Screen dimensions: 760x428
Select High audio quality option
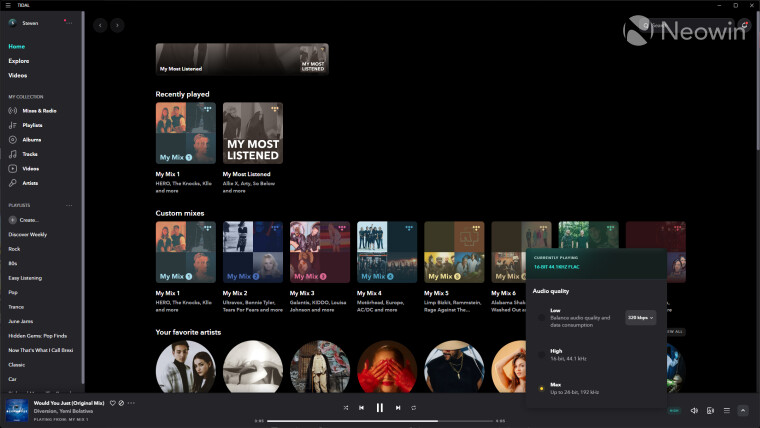coord(541,355)
